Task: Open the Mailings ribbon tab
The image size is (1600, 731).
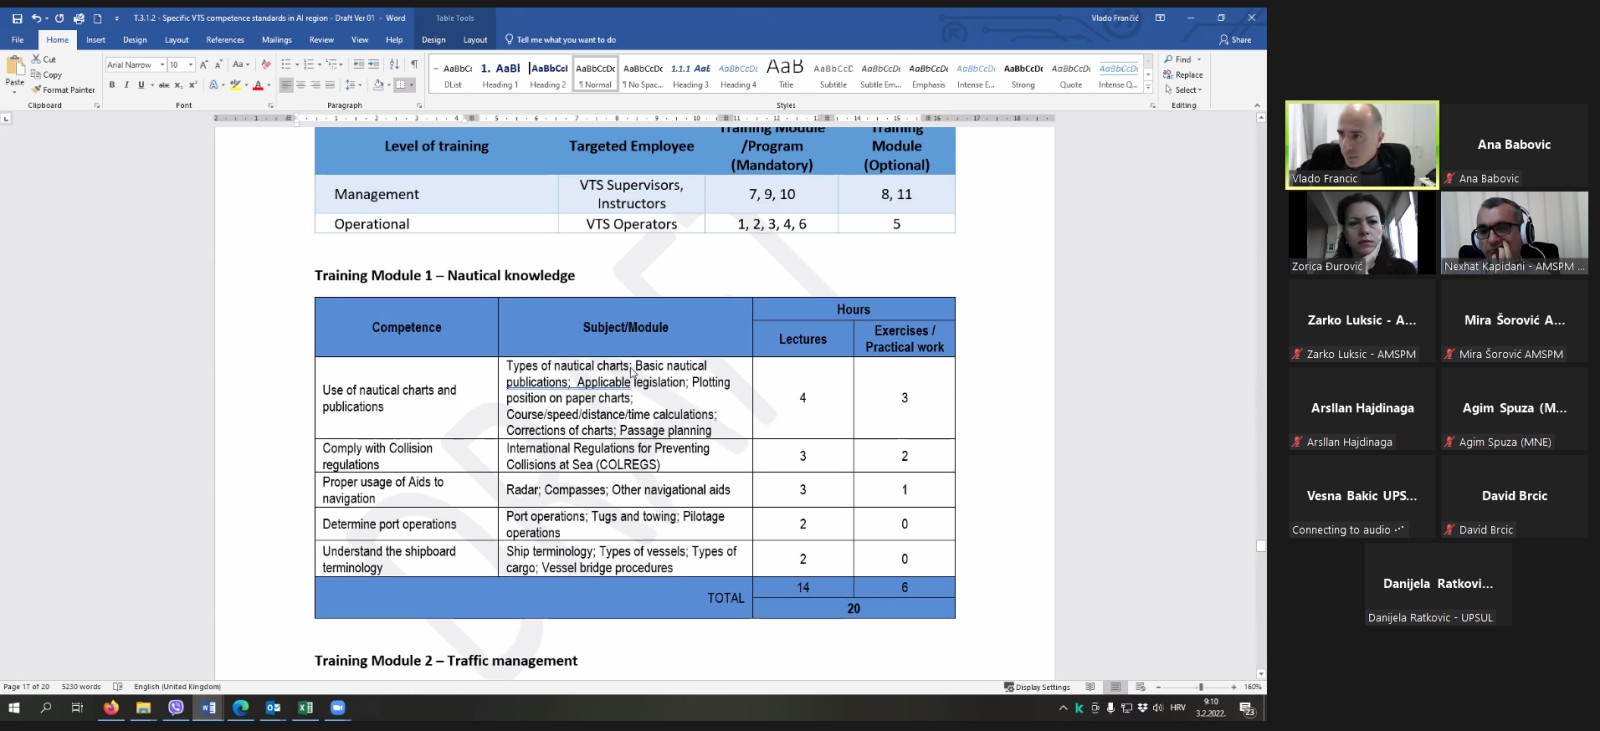Action: click(x=277, y=40)
